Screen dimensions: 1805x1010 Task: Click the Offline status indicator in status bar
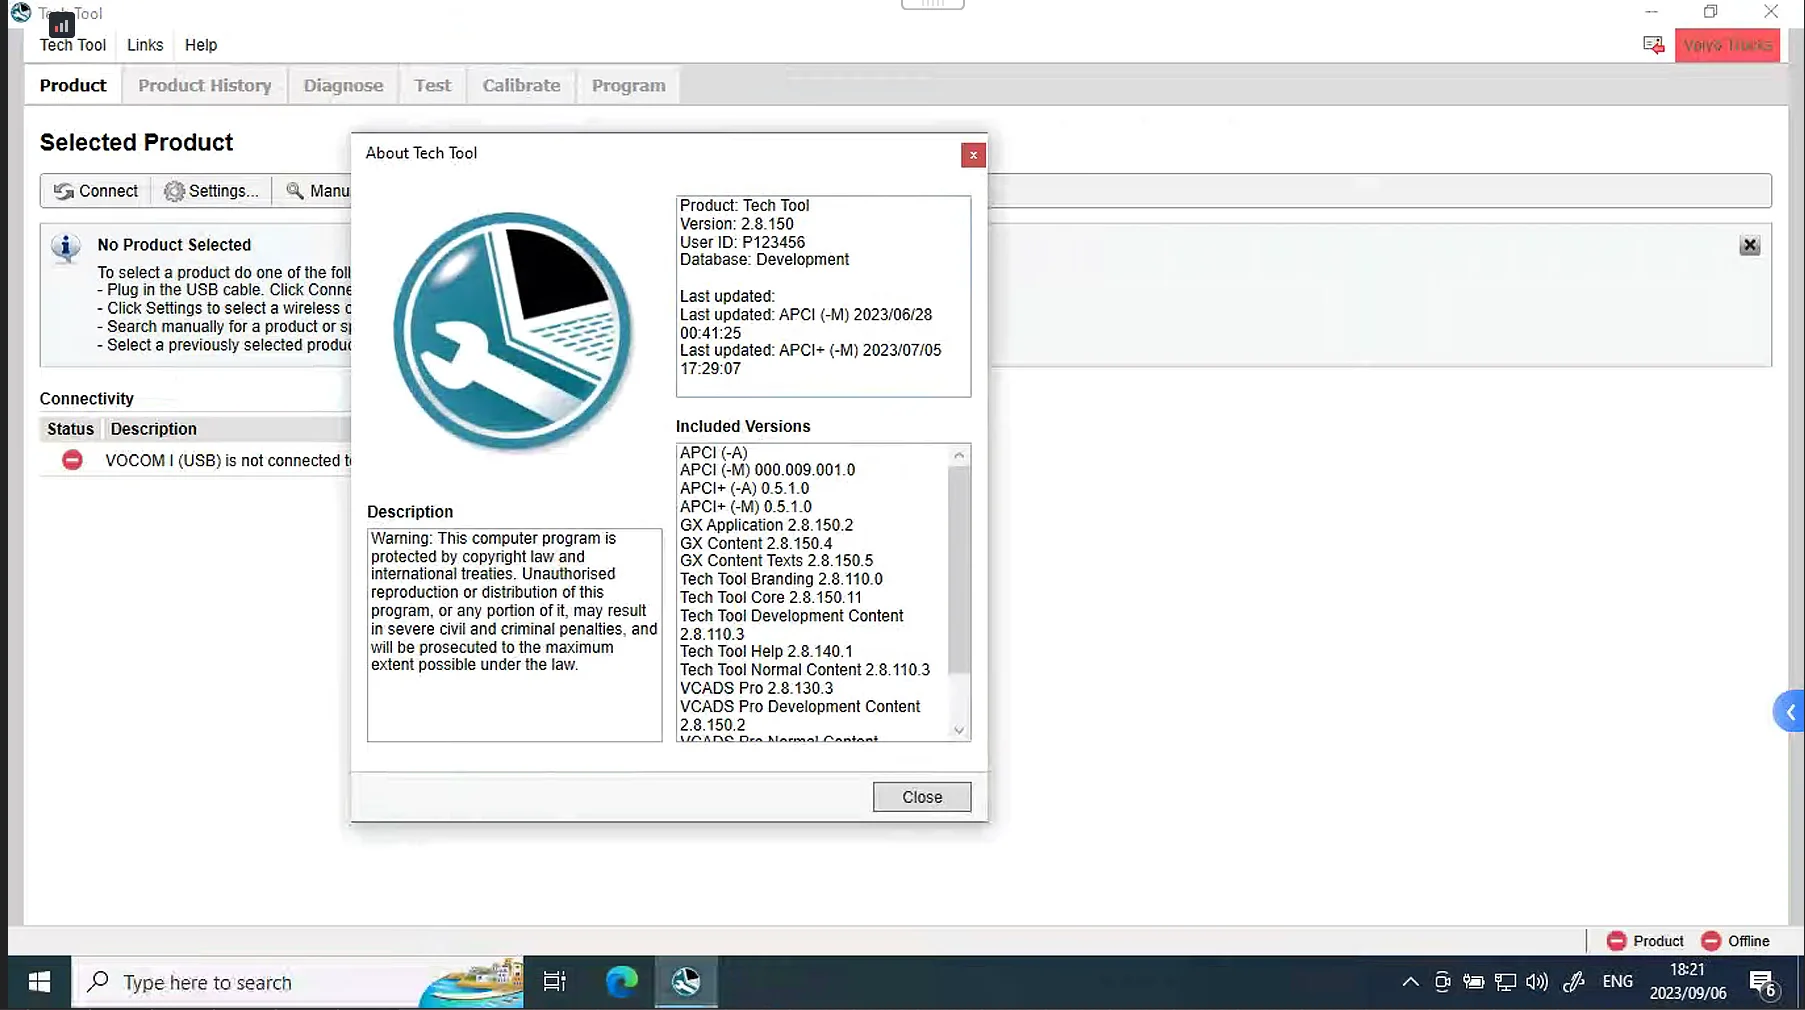(1735, 941)
